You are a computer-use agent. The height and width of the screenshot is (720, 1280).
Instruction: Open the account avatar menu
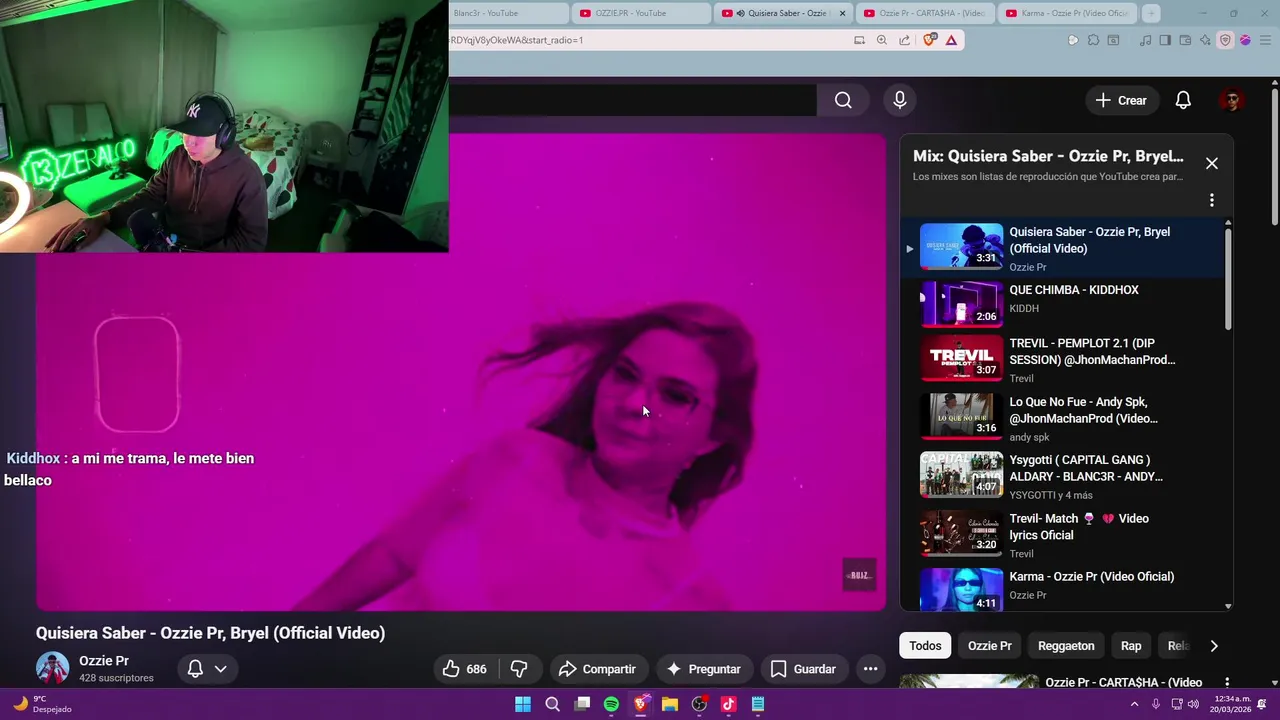coord(1231,100)
